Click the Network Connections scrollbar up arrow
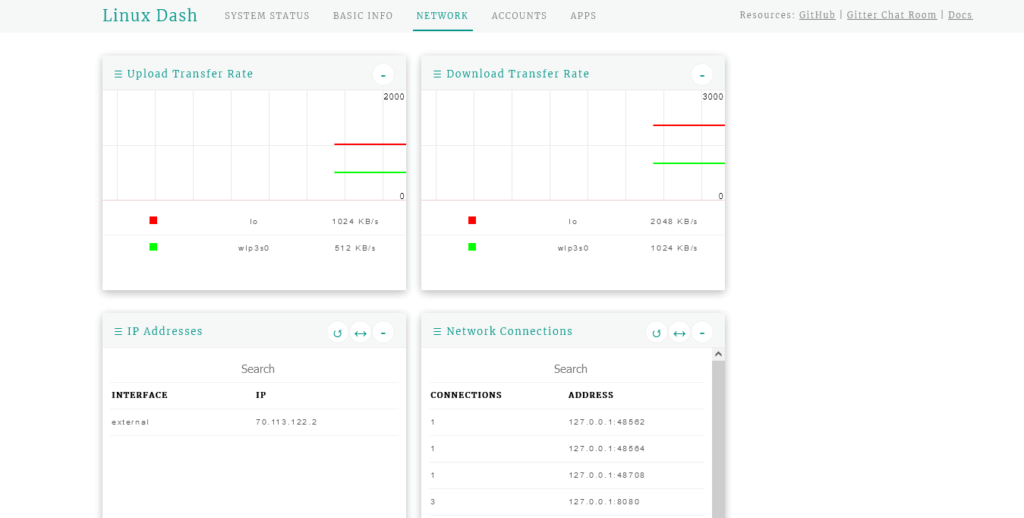This screenshot has height=518, width=1024. point(718,354)
